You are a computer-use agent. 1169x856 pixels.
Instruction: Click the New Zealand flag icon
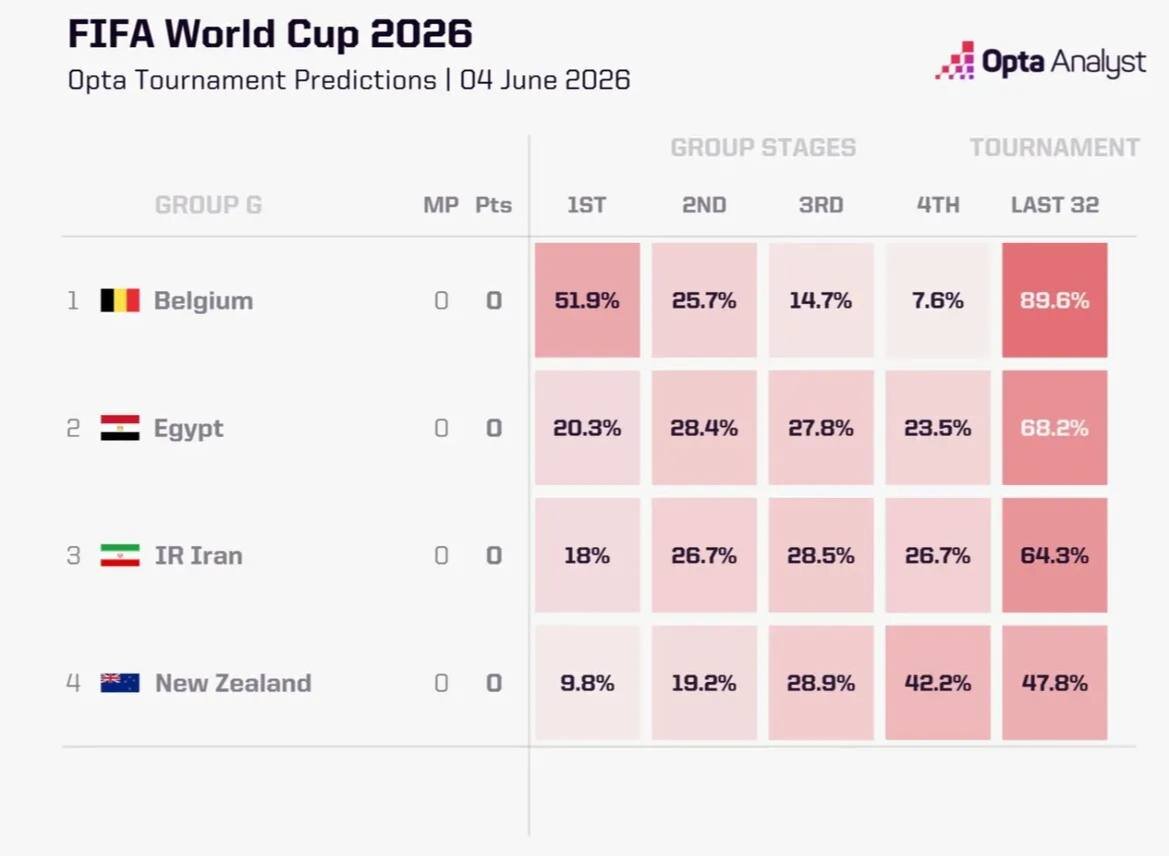coord(120,683)
